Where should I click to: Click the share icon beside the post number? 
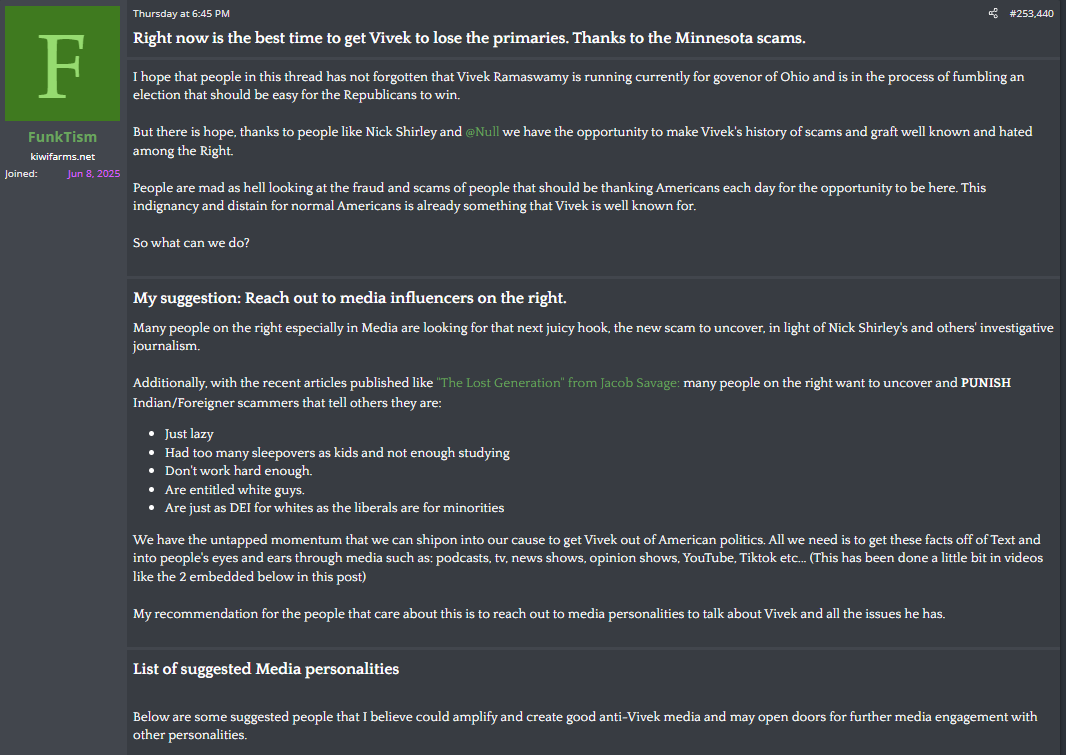coord(993,13)
